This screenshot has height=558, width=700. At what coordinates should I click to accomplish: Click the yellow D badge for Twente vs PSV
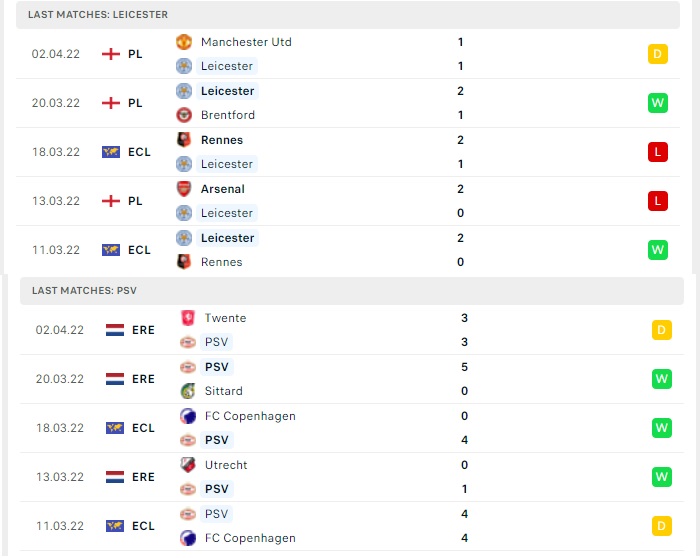[662, 330]
